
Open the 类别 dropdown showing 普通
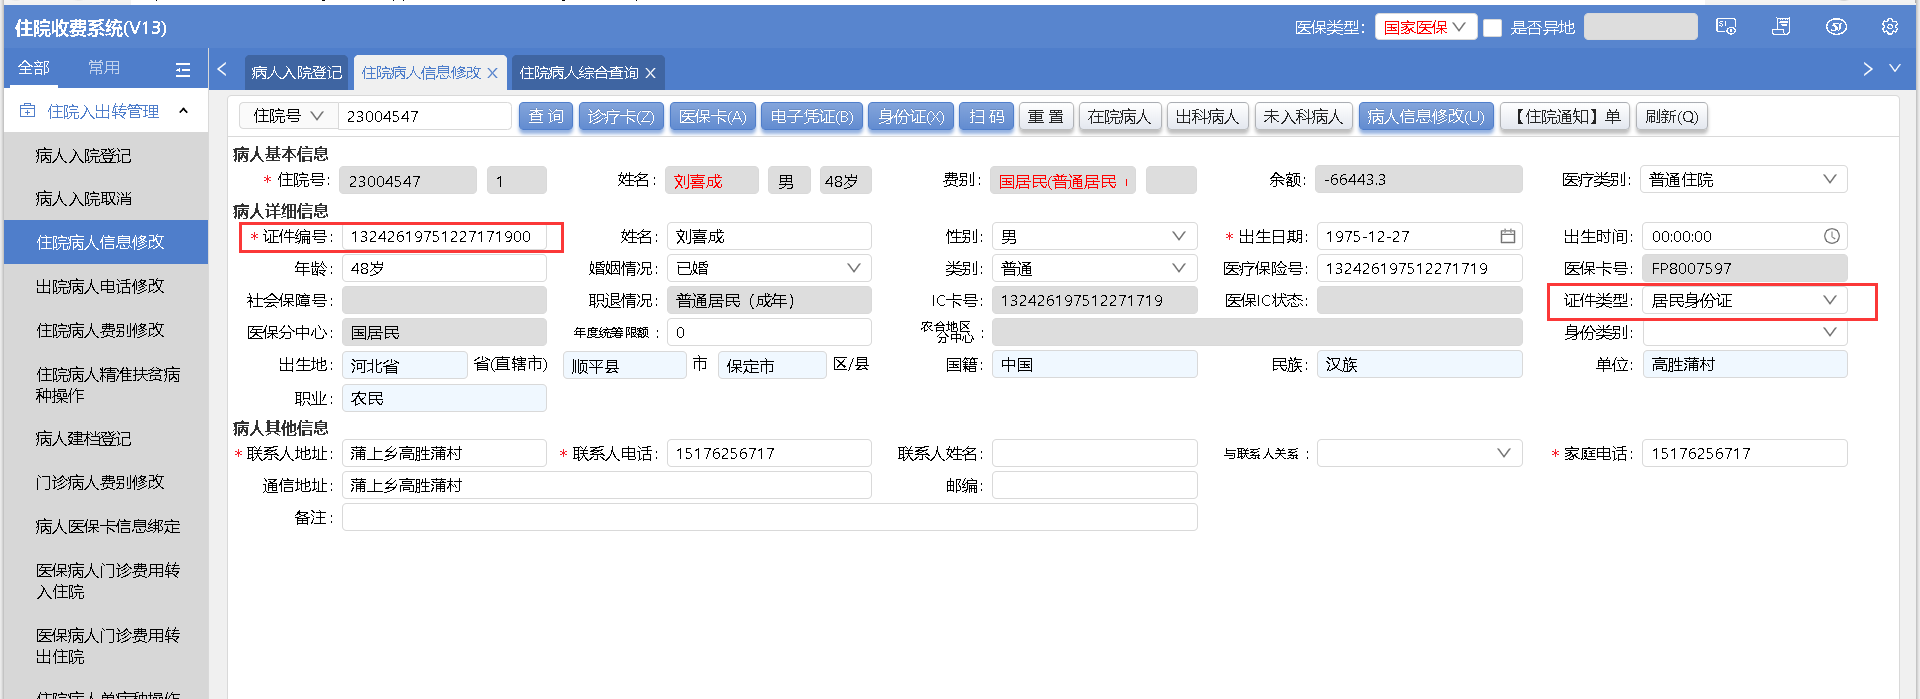pyautogui.click(x=1094, y=268)
